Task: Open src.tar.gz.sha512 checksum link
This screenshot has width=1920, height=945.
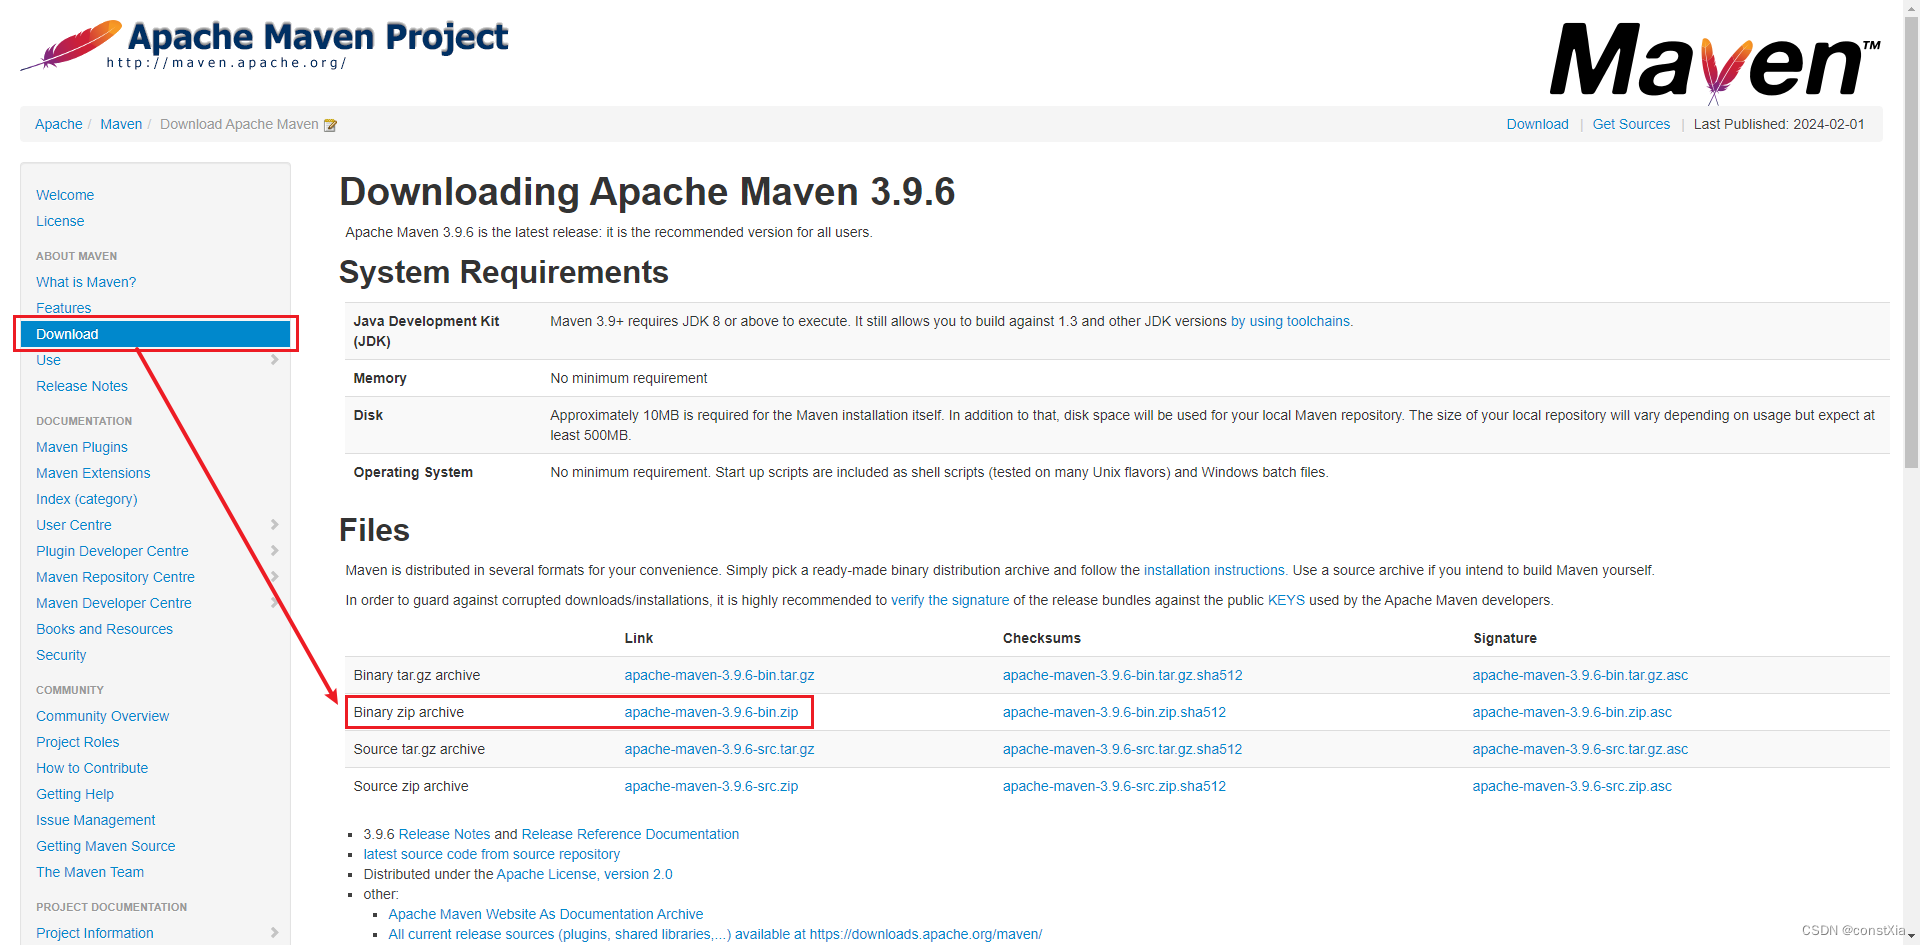Action: [1122, 749]
